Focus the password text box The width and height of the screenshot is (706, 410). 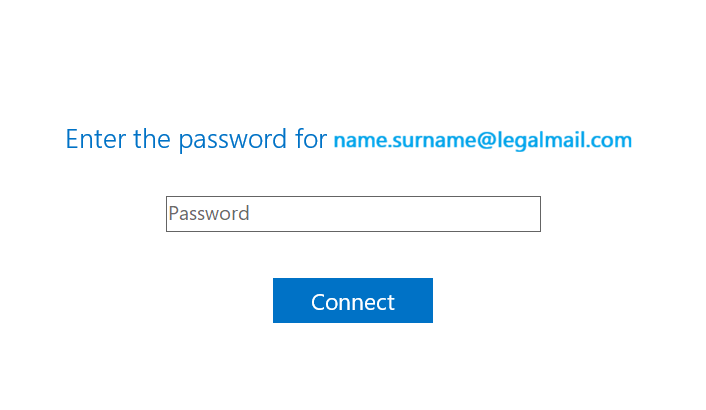pyautogui.click(x=353, y=214)
